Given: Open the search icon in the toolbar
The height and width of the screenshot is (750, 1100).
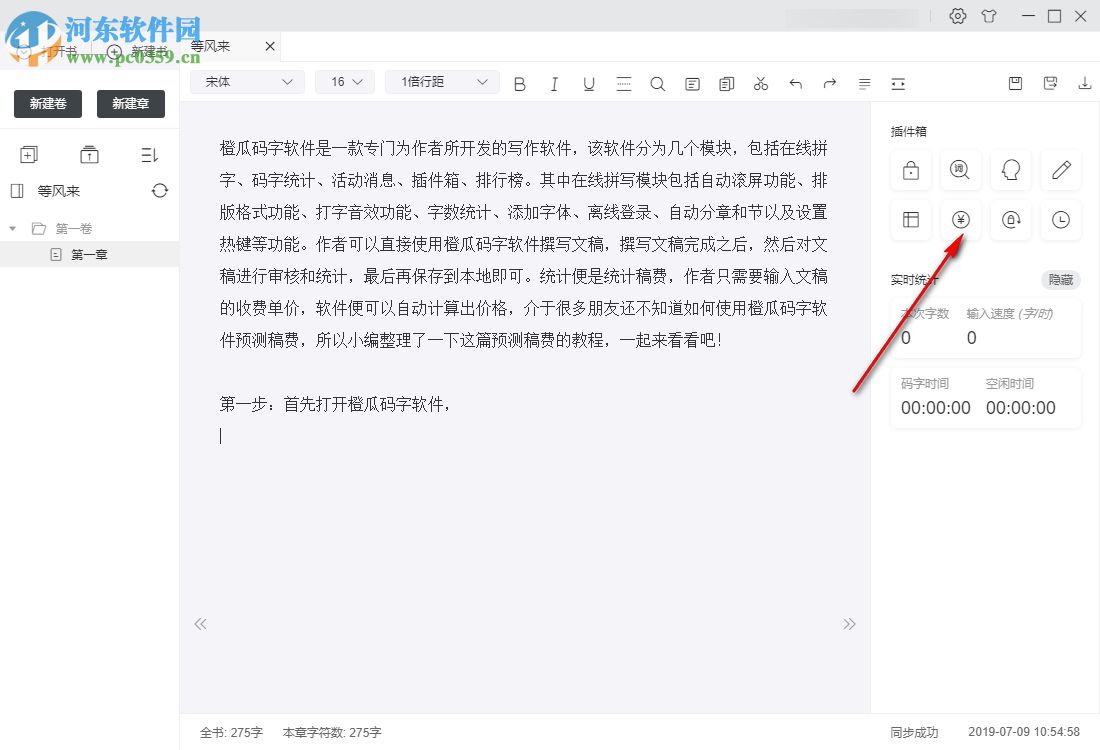Looking at the screenshot, I should pos(658,84).
